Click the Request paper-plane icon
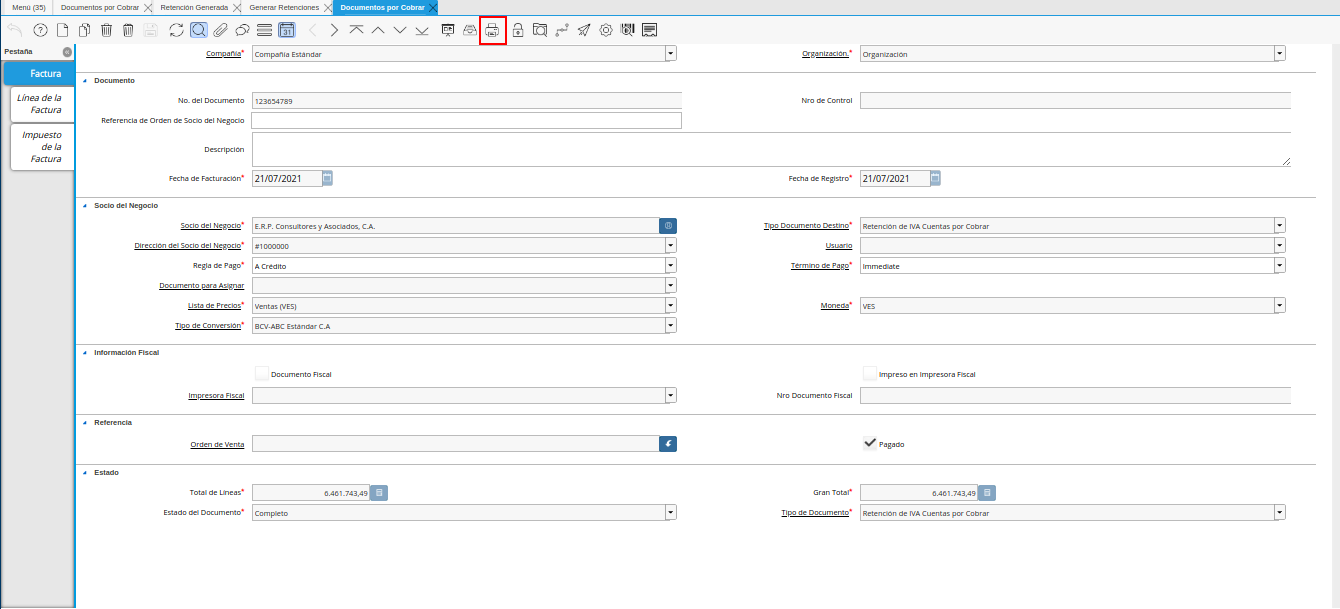 click(584, 30)
